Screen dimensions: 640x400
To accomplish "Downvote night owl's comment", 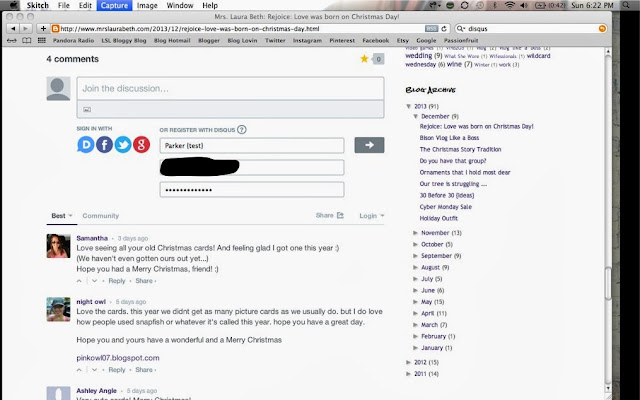I will (x=94, y=370).
